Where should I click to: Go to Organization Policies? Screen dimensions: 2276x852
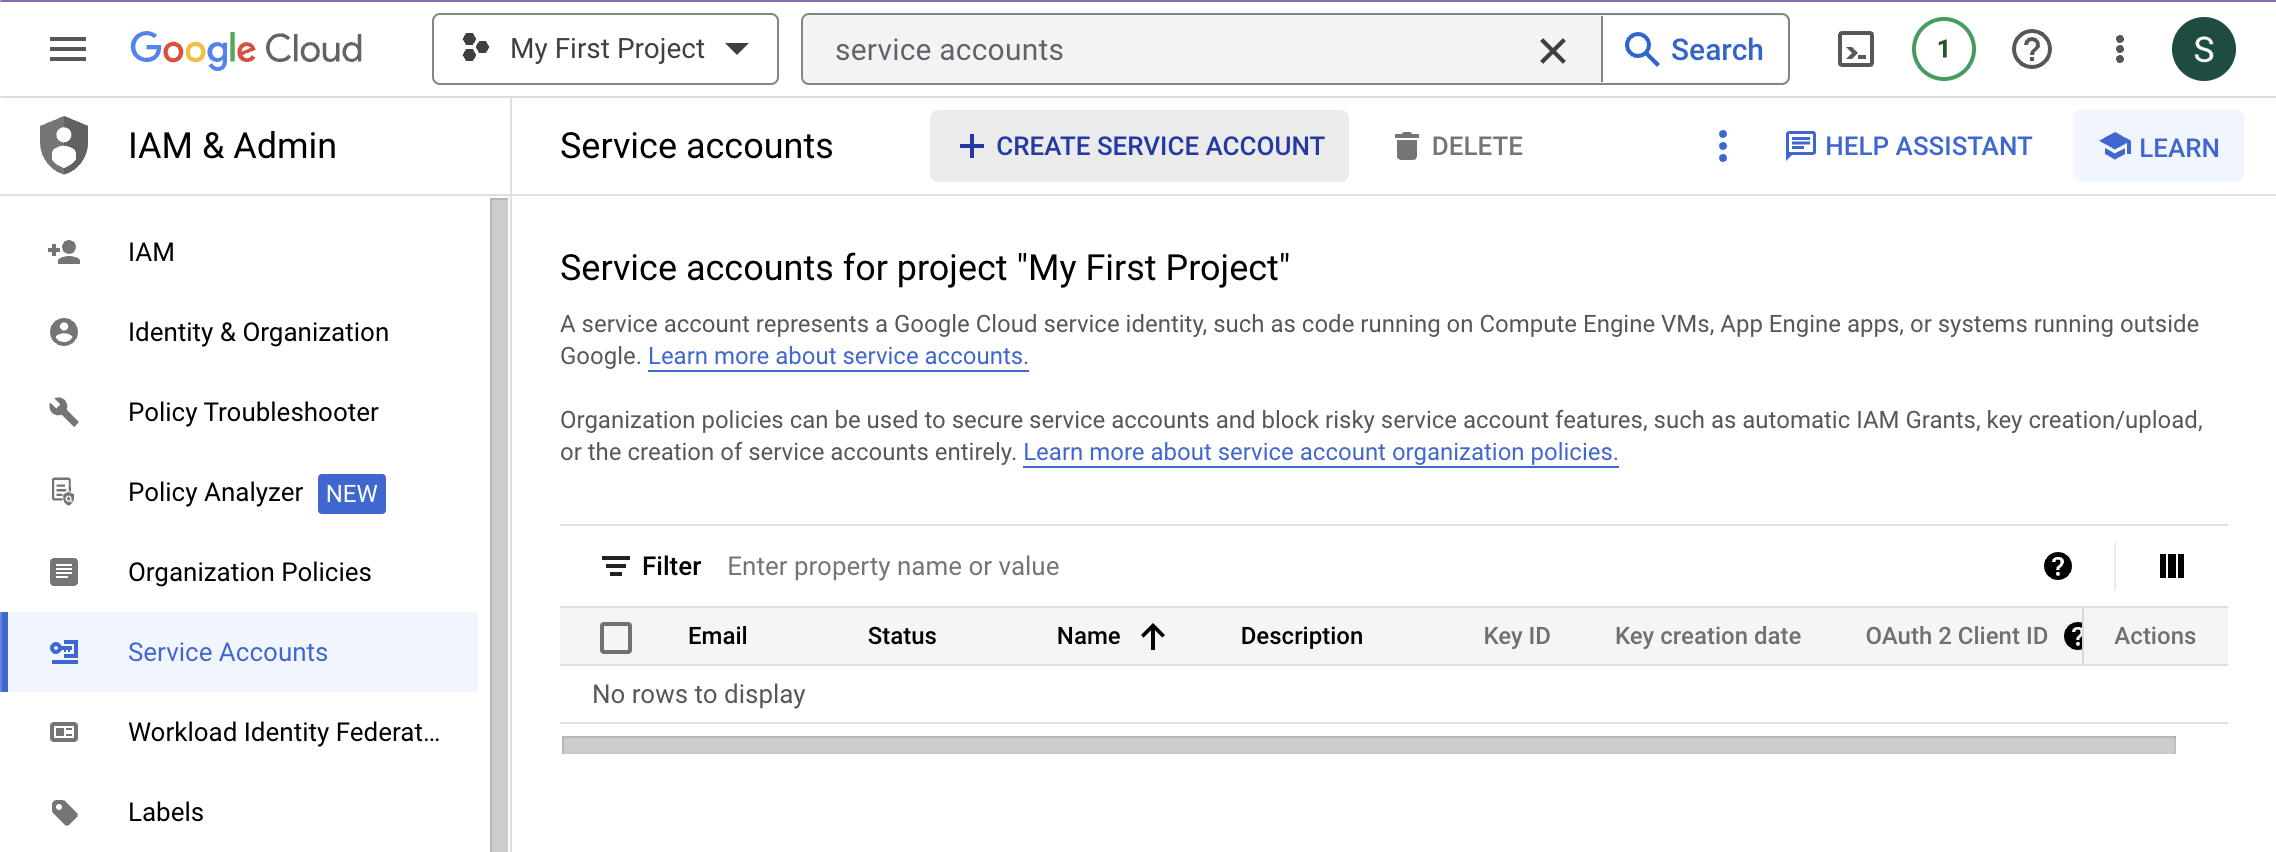249,572
